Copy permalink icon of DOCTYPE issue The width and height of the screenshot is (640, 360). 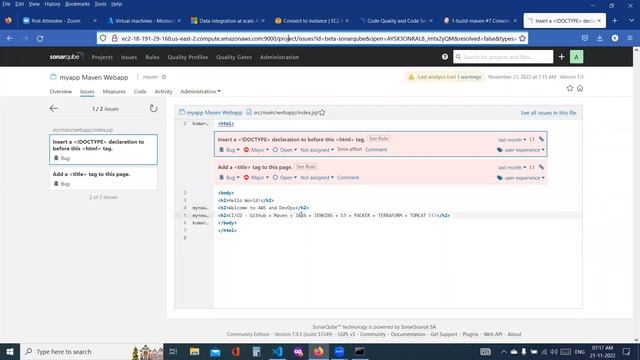[541, 139]
